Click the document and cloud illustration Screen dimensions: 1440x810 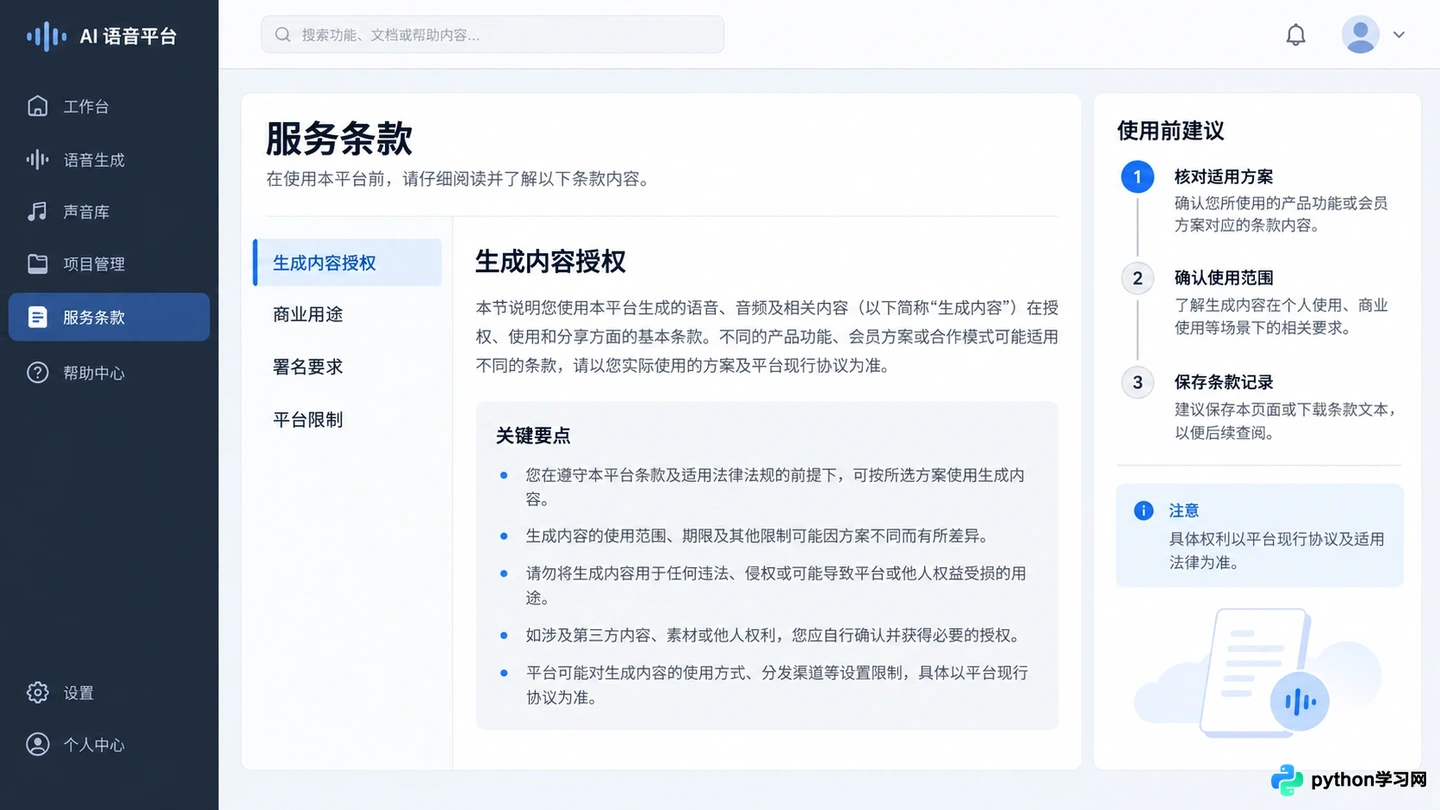(x=1258, y=672)
